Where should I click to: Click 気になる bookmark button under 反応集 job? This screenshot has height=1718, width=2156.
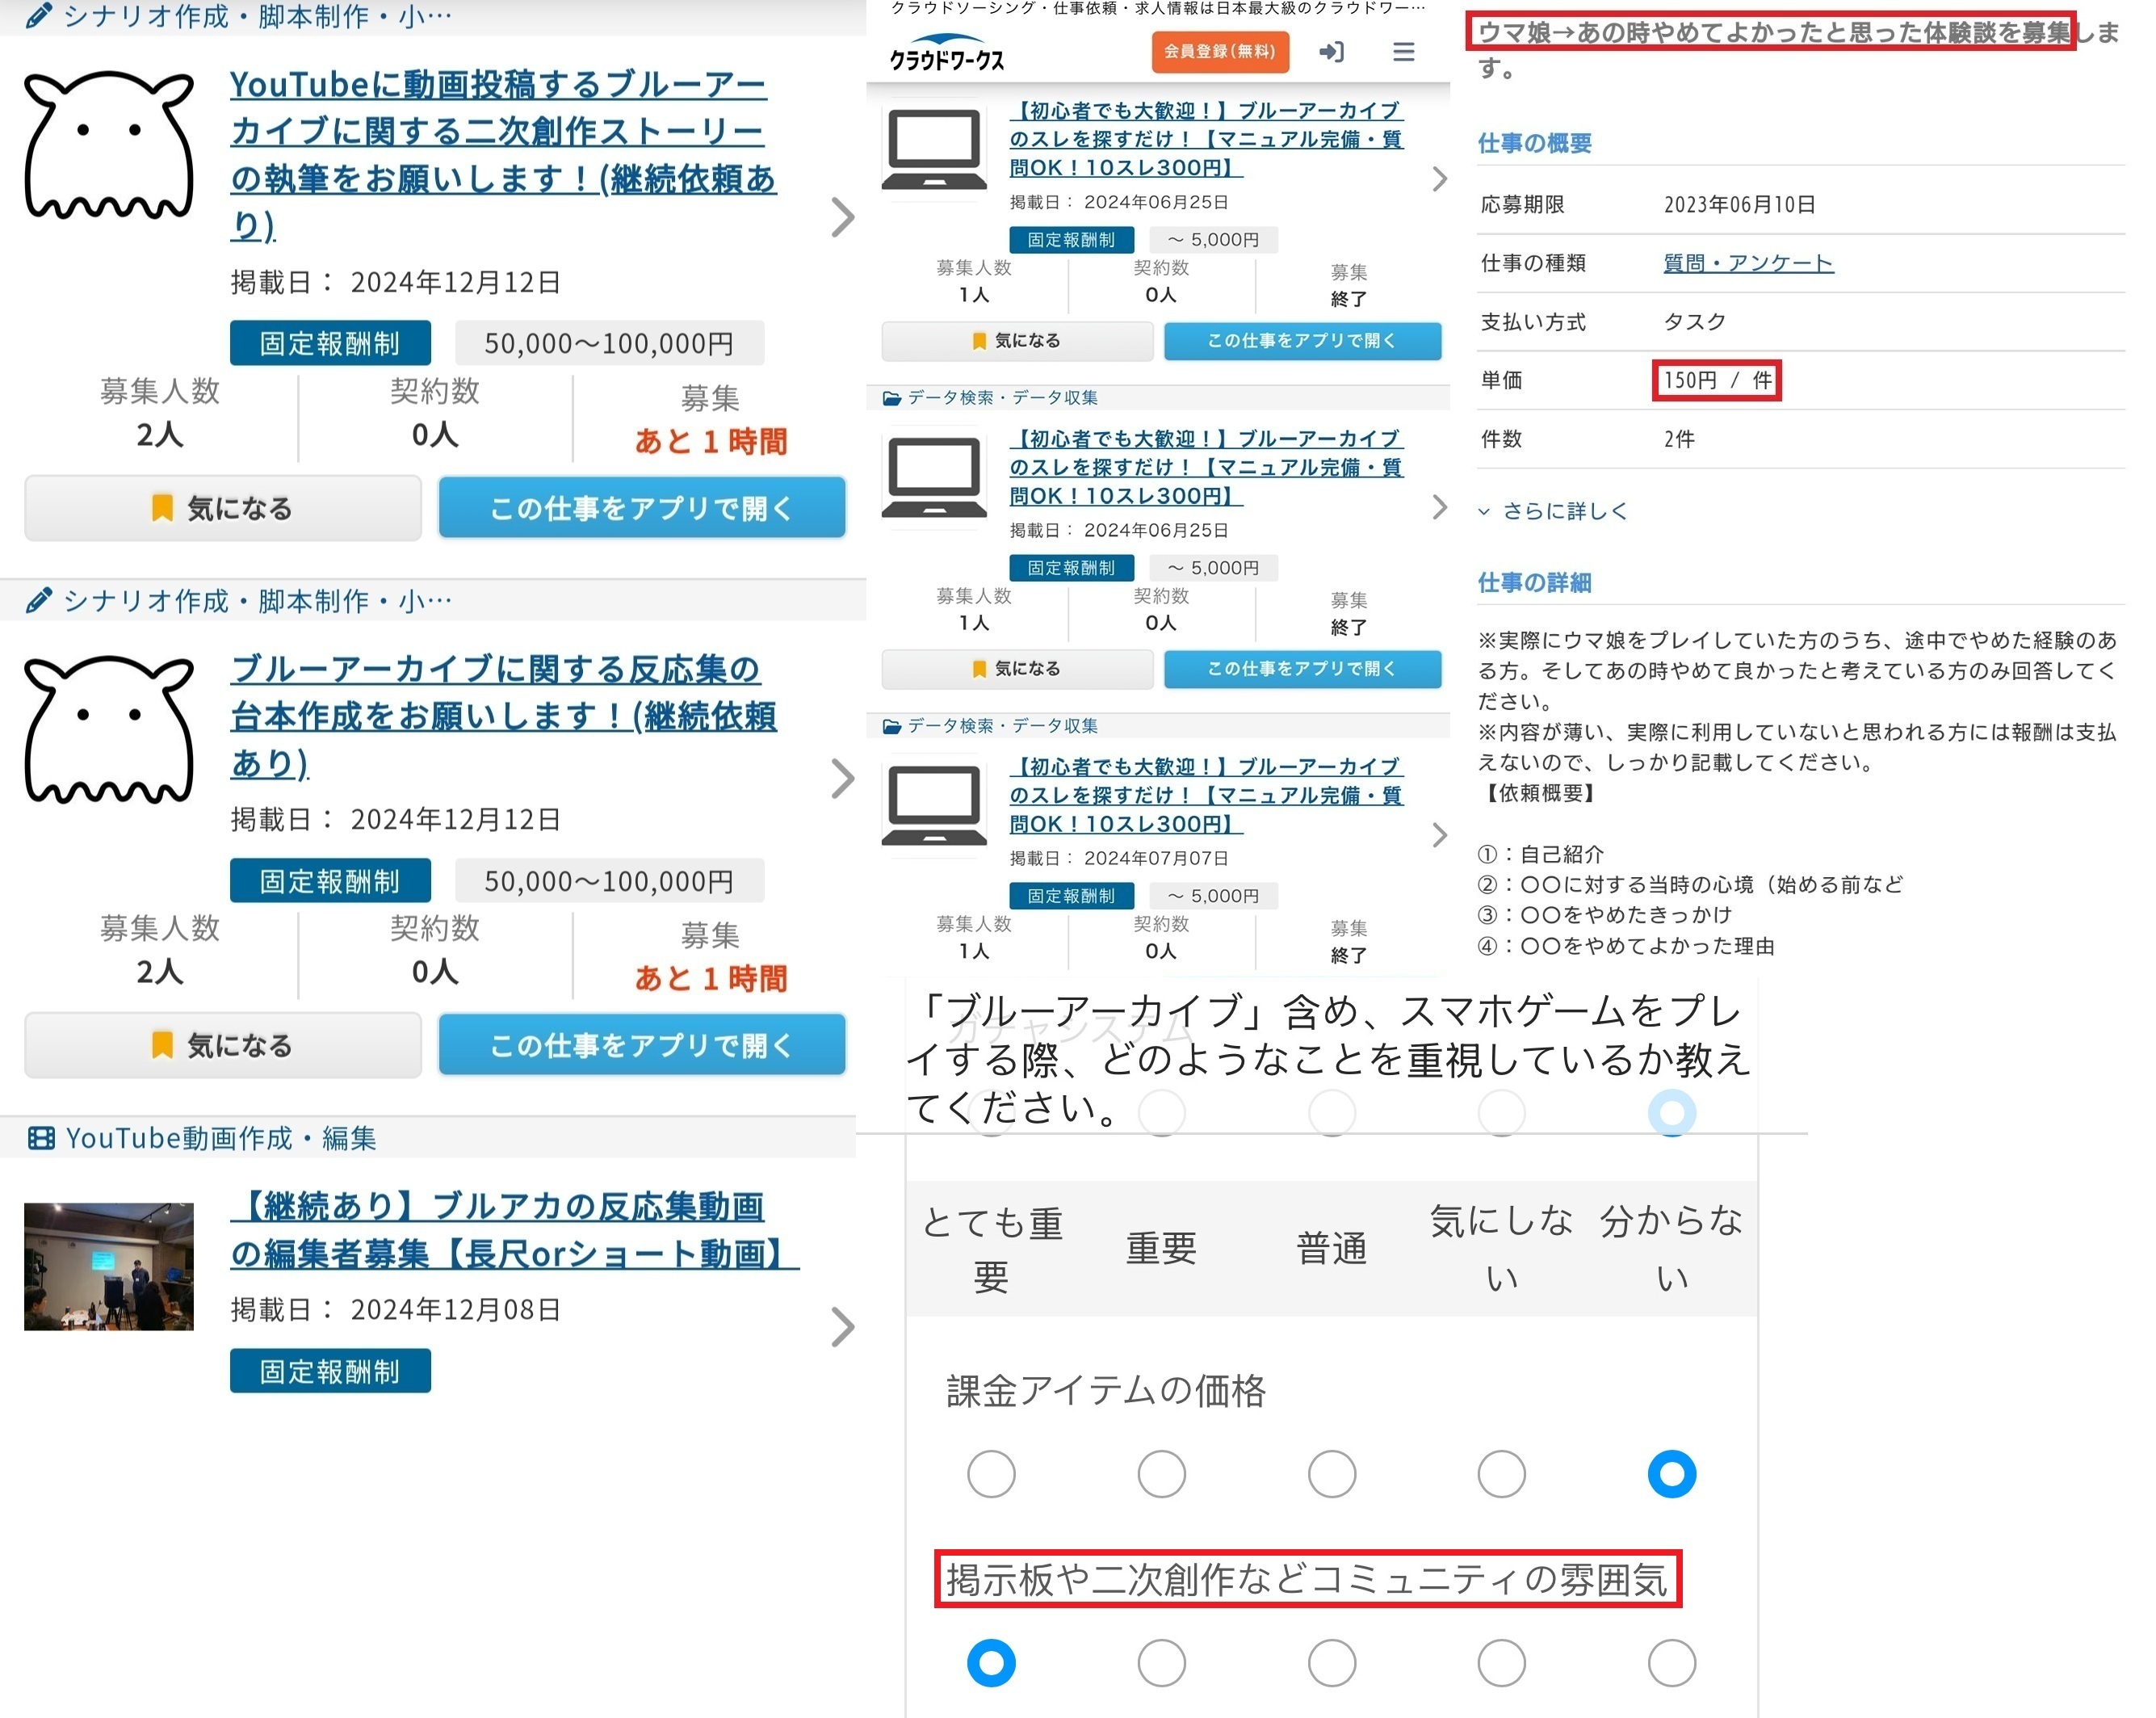tap(223, 1045)
